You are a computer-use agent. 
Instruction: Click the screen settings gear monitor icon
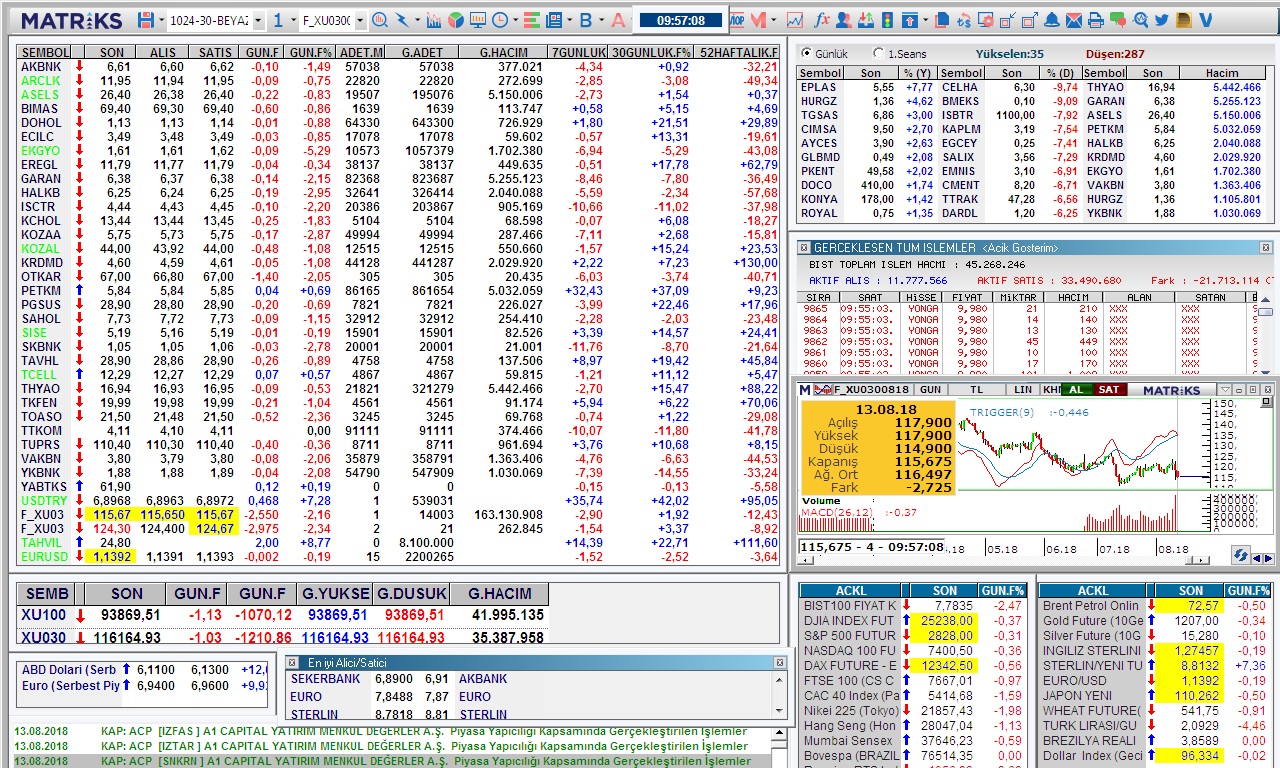[986, 20]
